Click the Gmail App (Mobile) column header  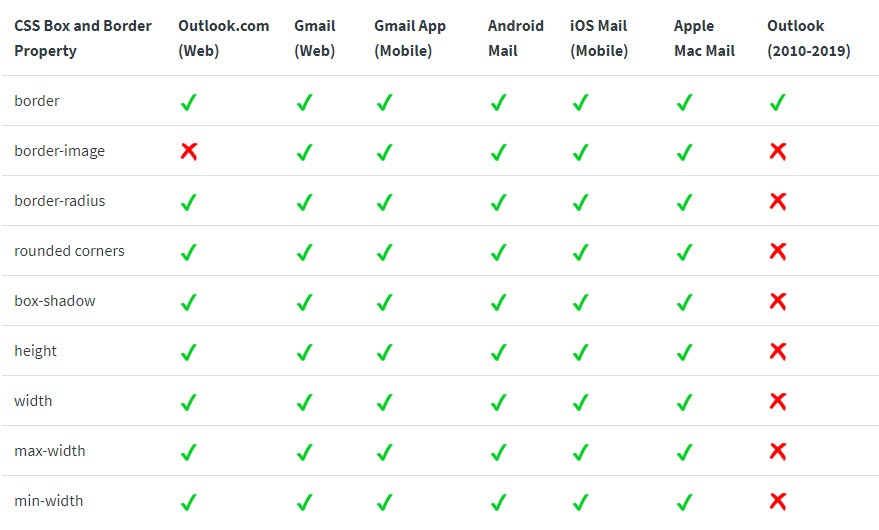(x=410, y=38)
